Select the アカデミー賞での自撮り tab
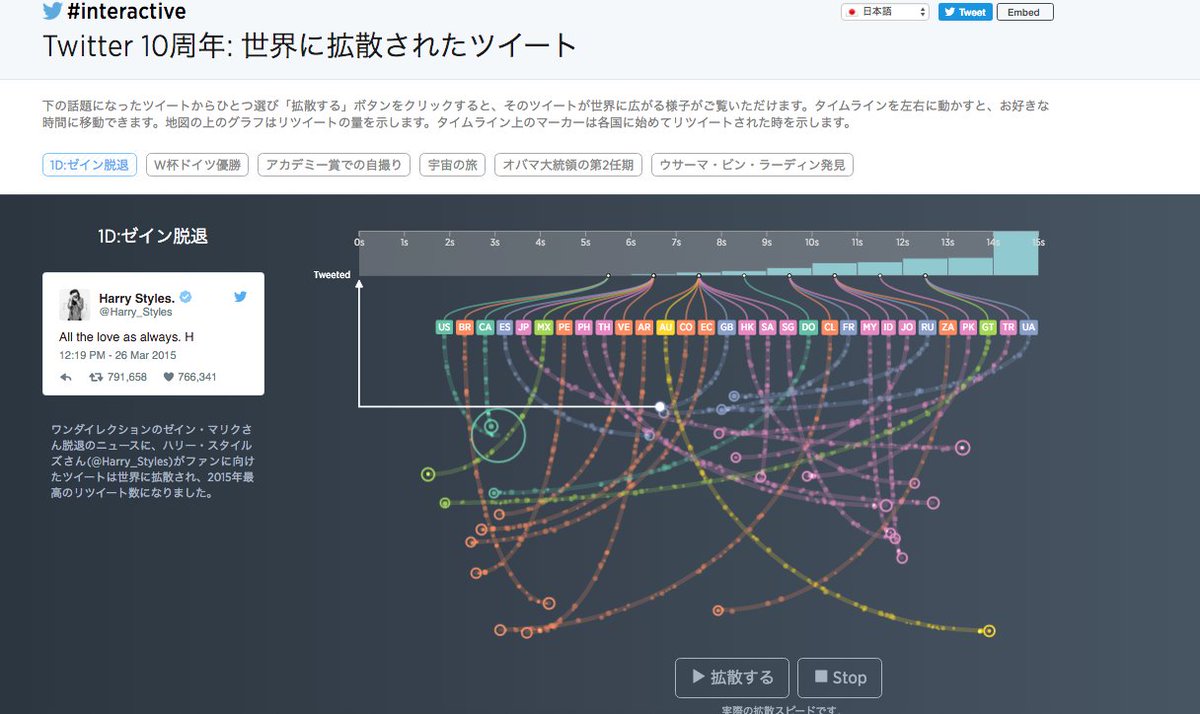Screen dimensions: 1200x714 [333, 165]
